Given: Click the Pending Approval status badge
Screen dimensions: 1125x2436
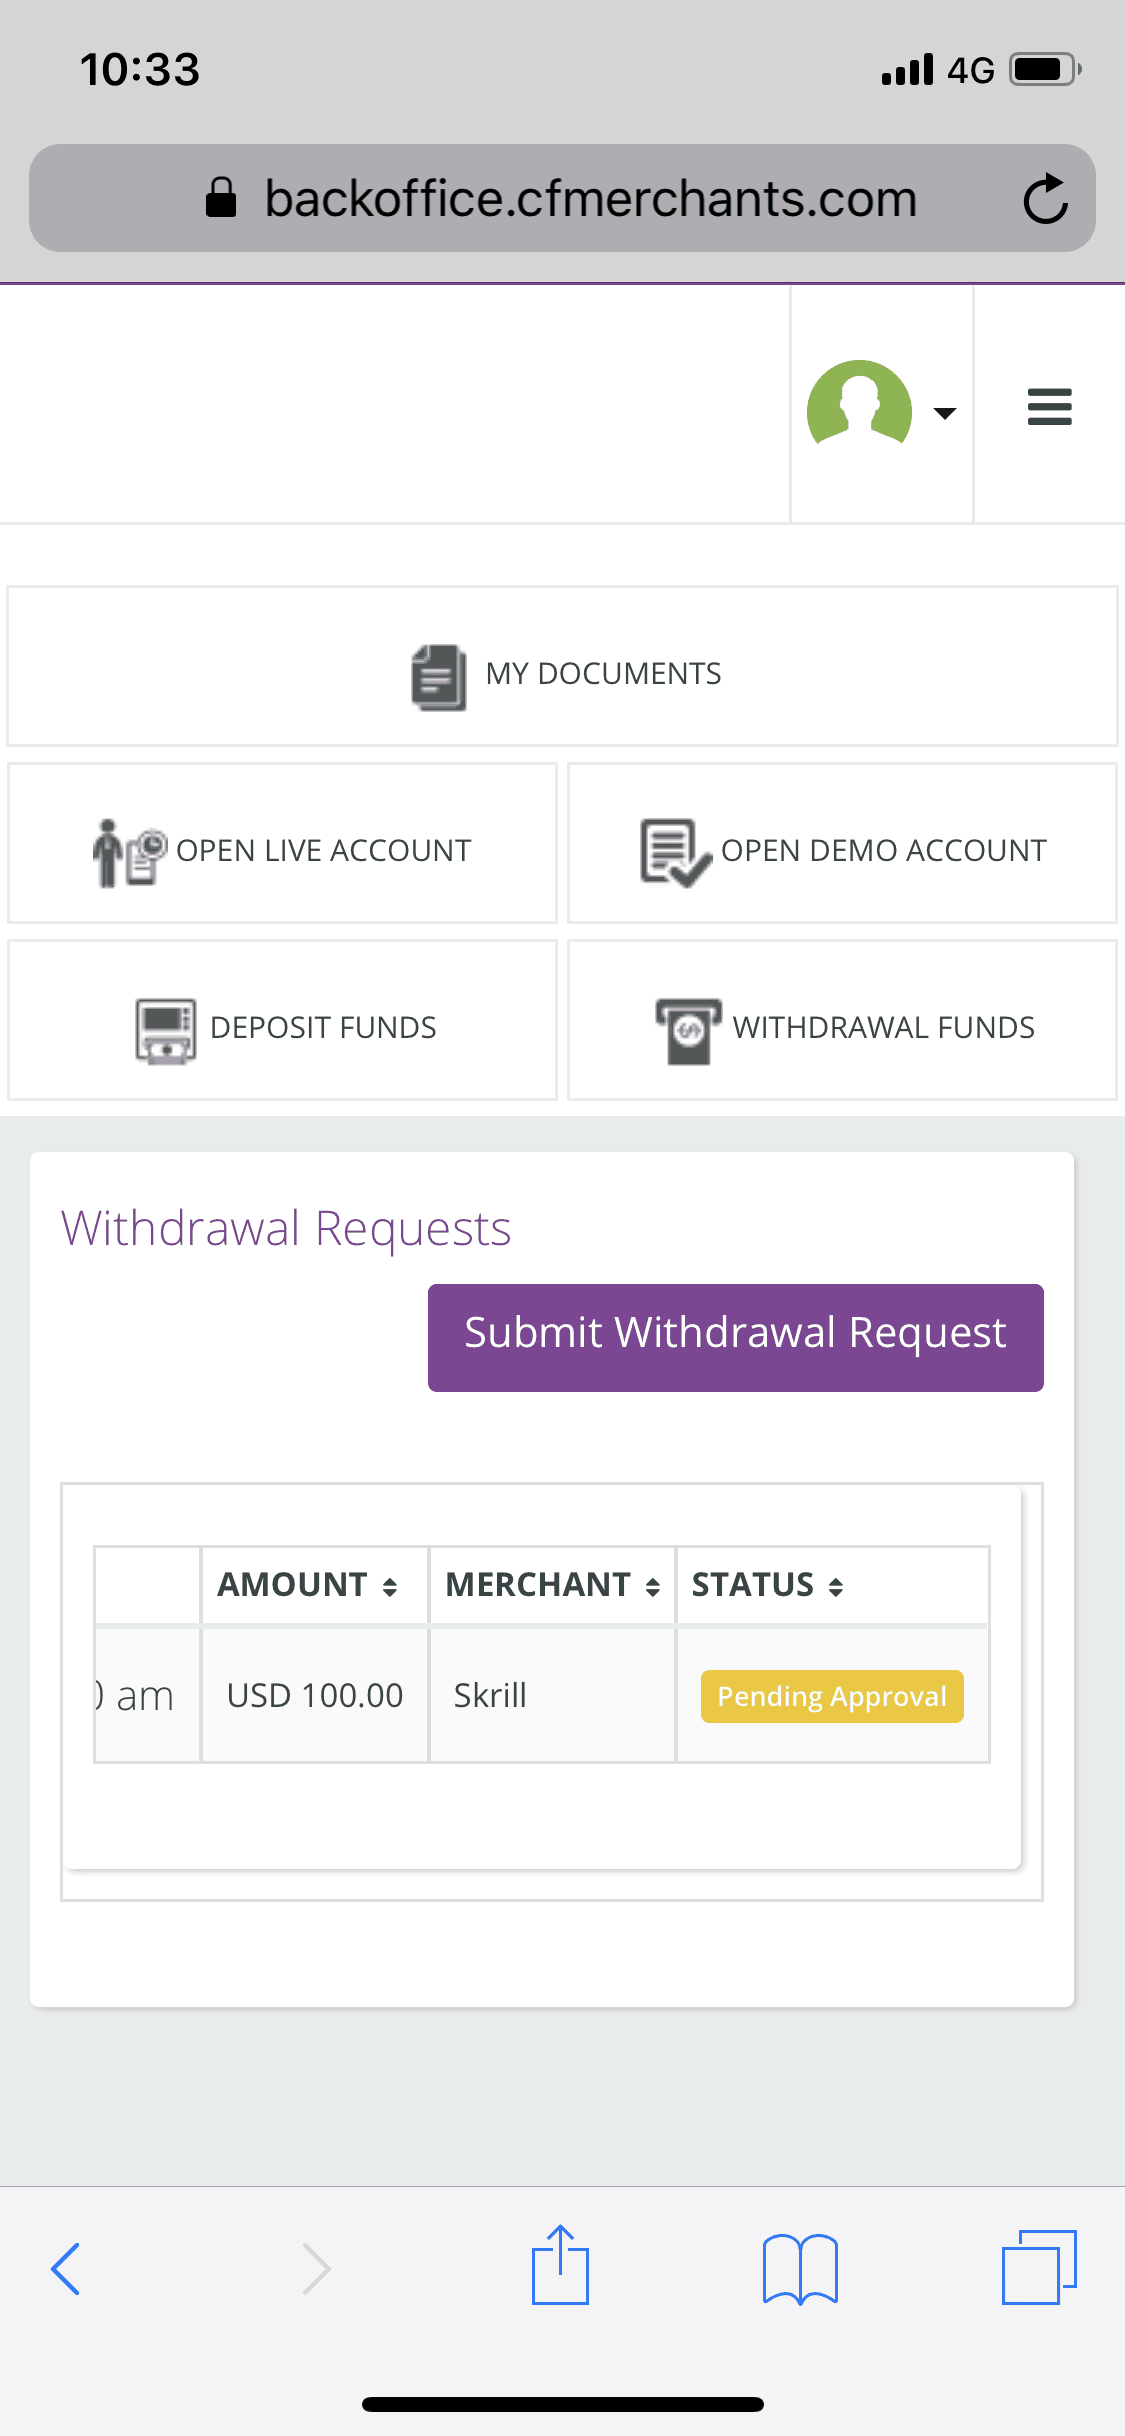Looking at the screenshot, I should [x=831, y=1696].
